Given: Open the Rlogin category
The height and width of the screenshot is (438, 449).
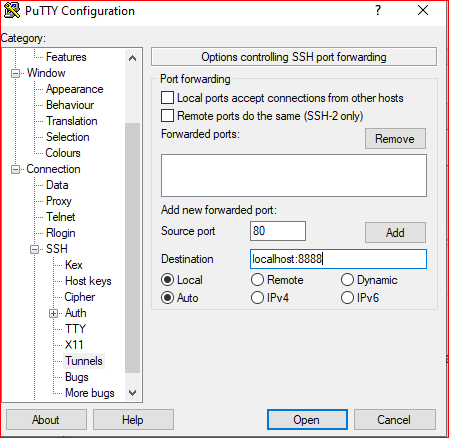Looking at the screenshot, I should click(x=61, y=233).
